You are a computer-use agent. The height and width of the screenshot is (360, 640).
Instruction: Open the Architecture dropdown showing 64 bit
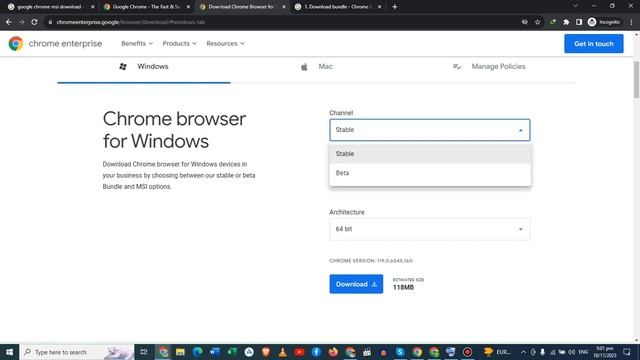pyautogui.click(x=430, y=229)
